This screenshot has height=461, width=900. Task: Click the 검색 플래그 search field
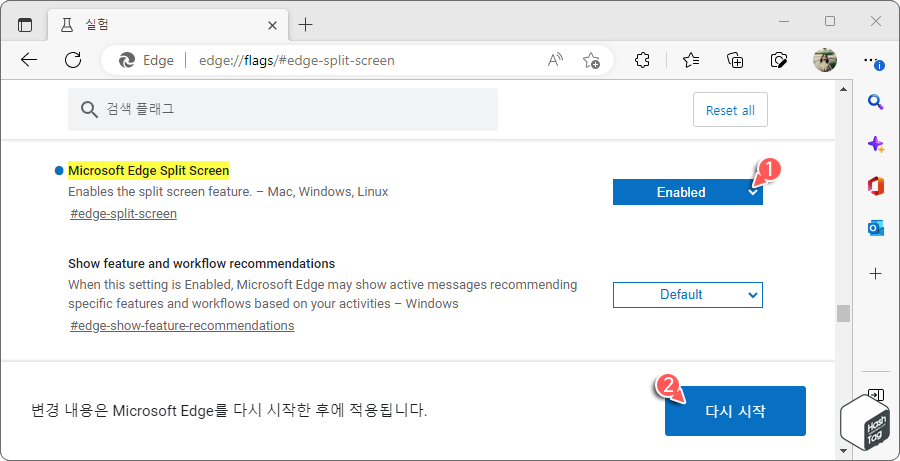point(283,109)
